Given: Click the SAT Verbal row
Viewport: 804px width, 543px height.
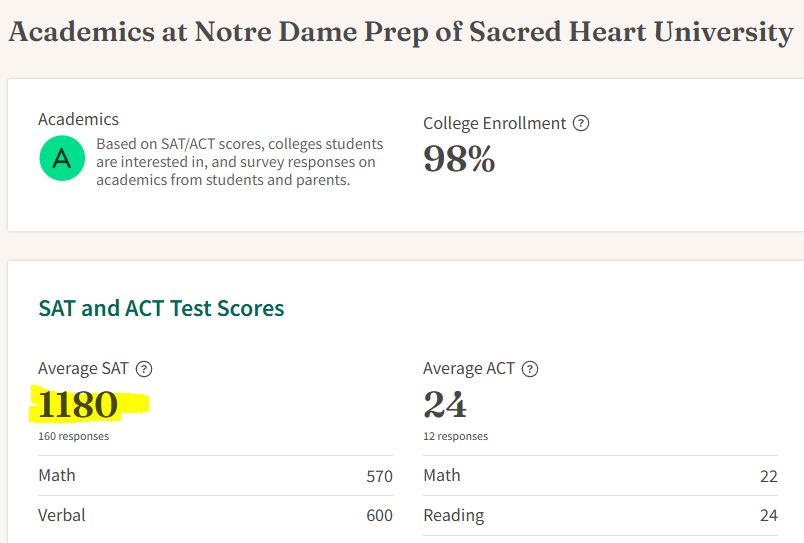Looking at the screenshot, I should pyautogui.click(x=215, y=515).
